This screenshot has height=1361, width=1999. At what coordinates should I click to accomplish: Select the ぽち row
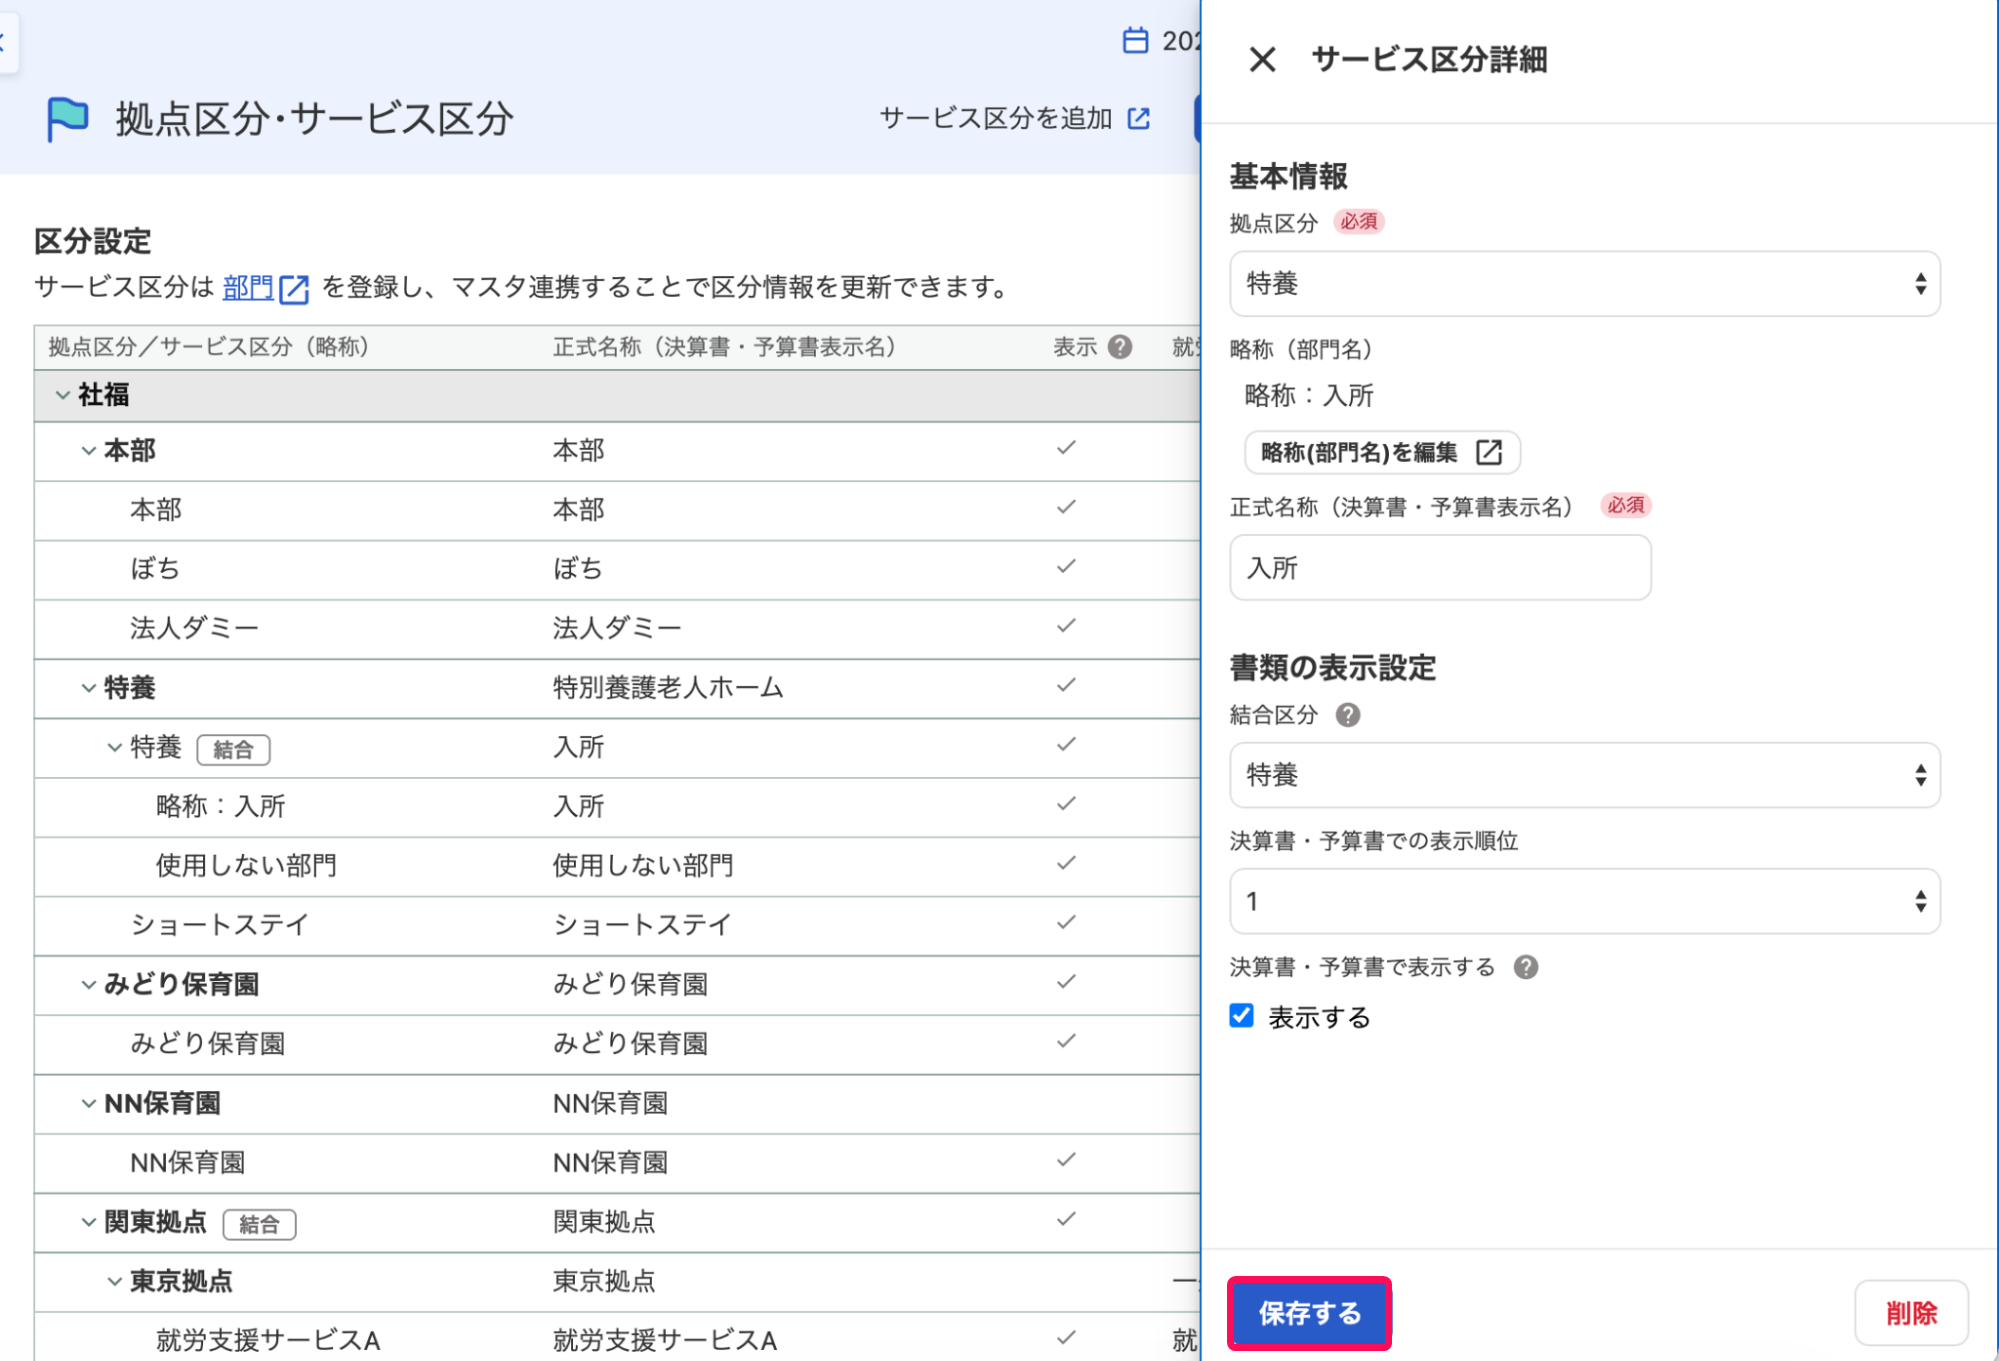tap(617, 569)
